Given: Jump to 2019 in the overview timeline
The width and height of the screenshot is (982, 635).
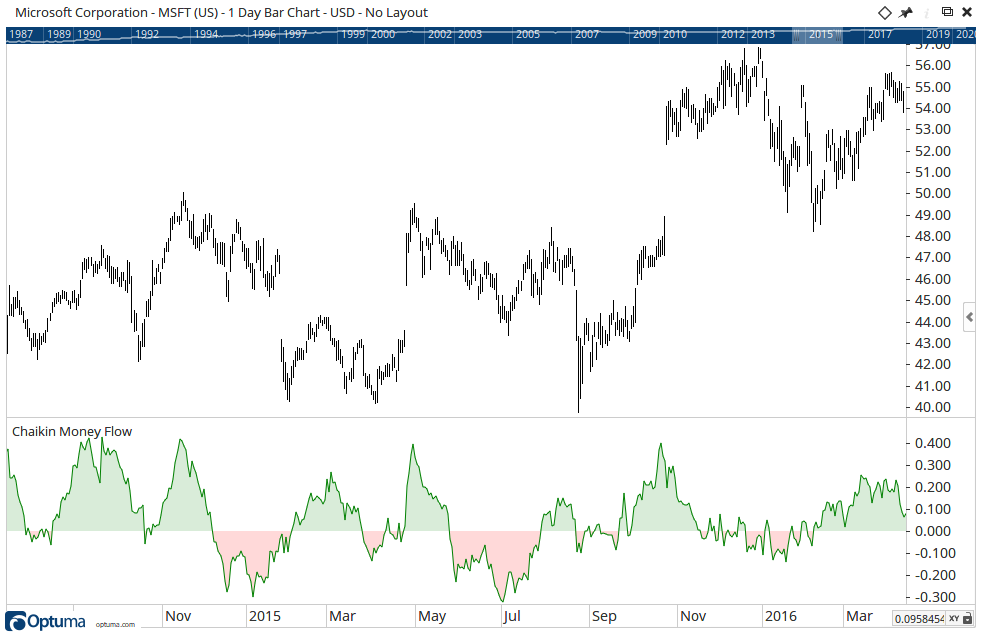Looking at the screenshot, I should [x=938, y=34].
